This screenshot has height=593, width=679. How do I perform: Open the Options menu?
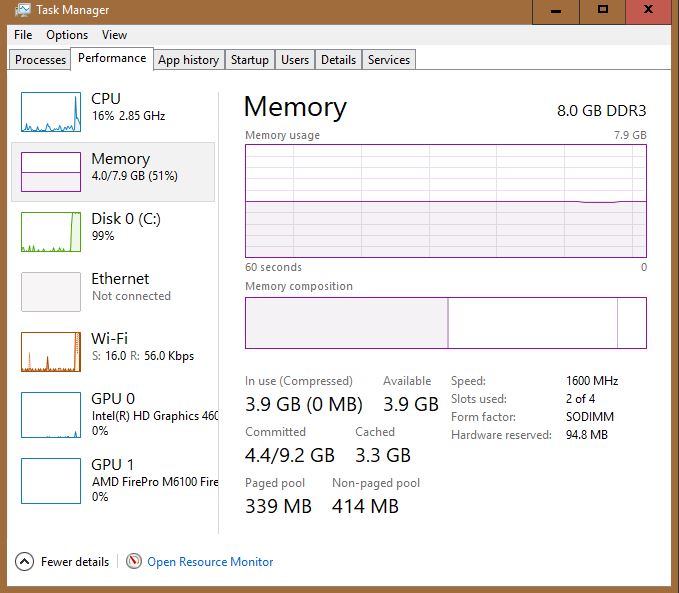(67, 35)
